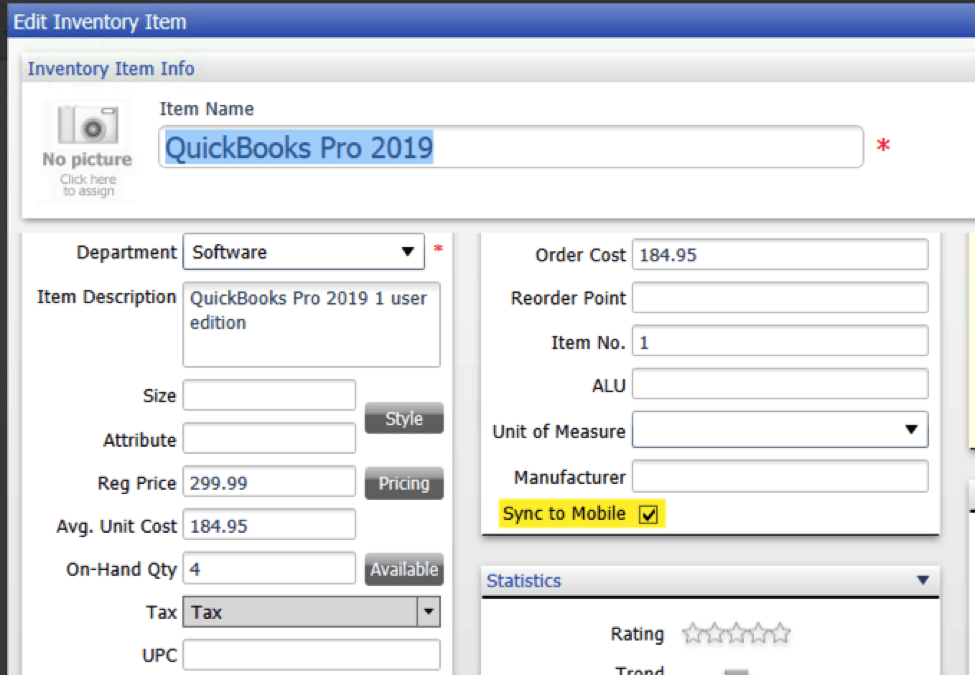Open the Pricing button

[x=404, y=483]
